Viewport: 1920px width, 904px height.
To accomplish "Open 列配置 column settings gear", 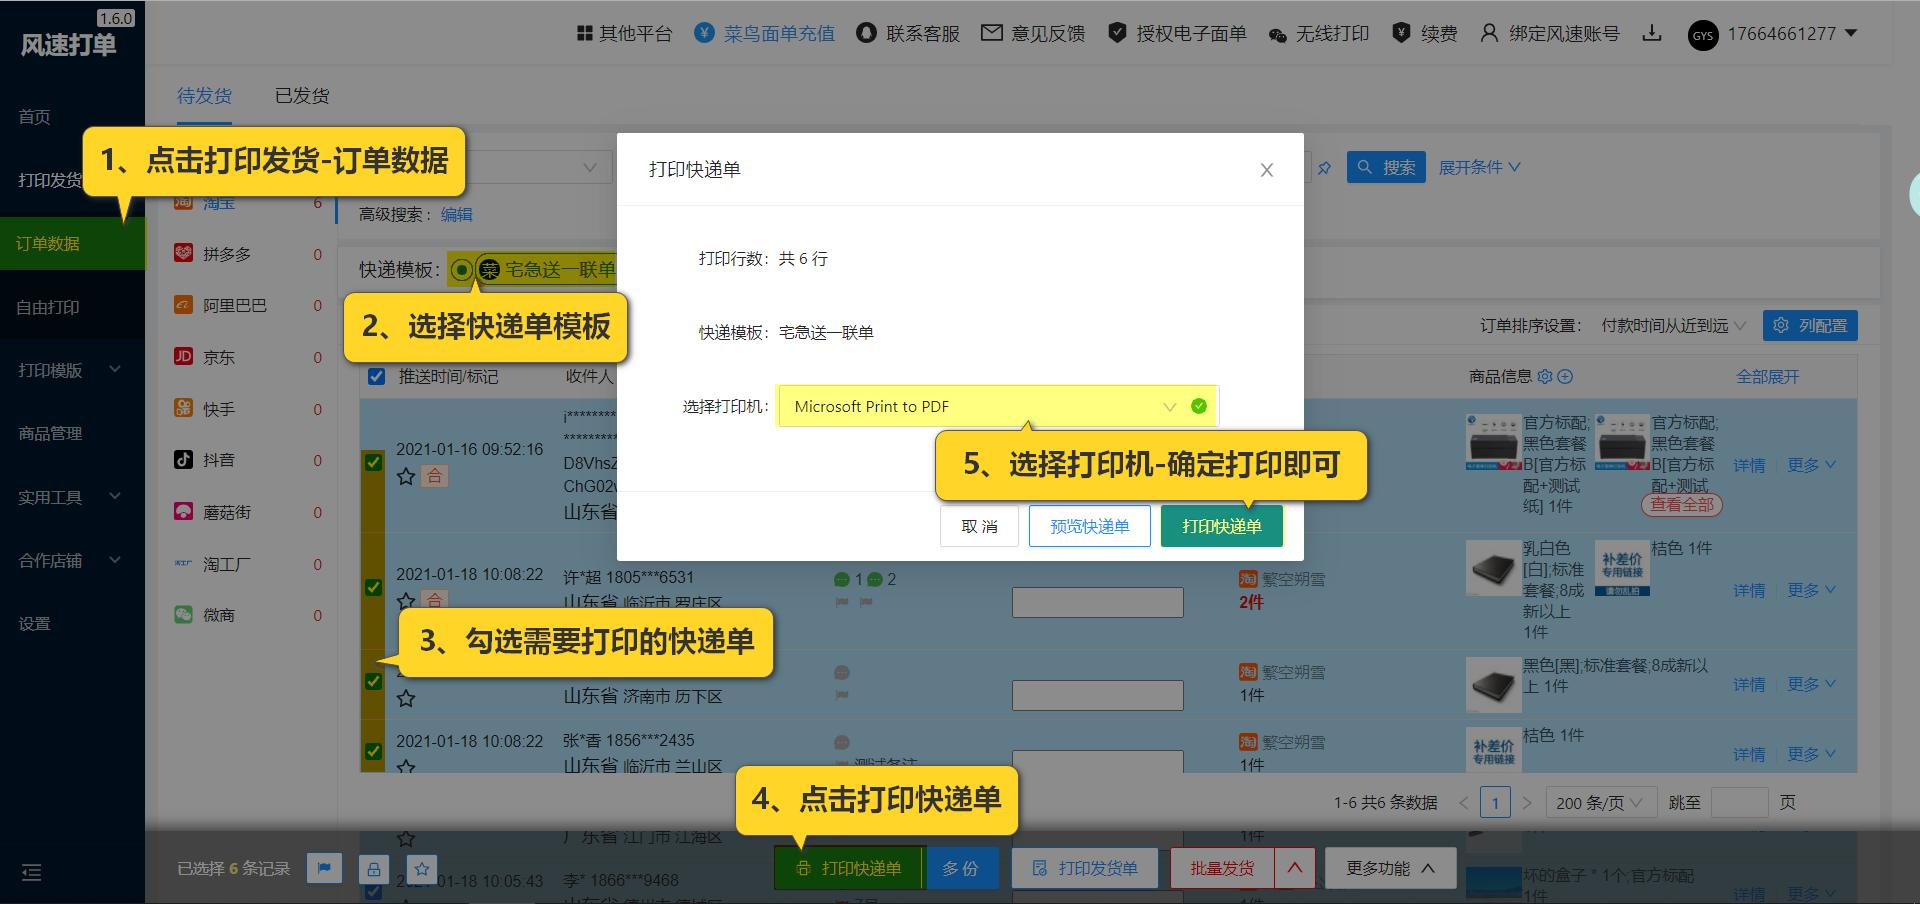I will (1810, 325).
